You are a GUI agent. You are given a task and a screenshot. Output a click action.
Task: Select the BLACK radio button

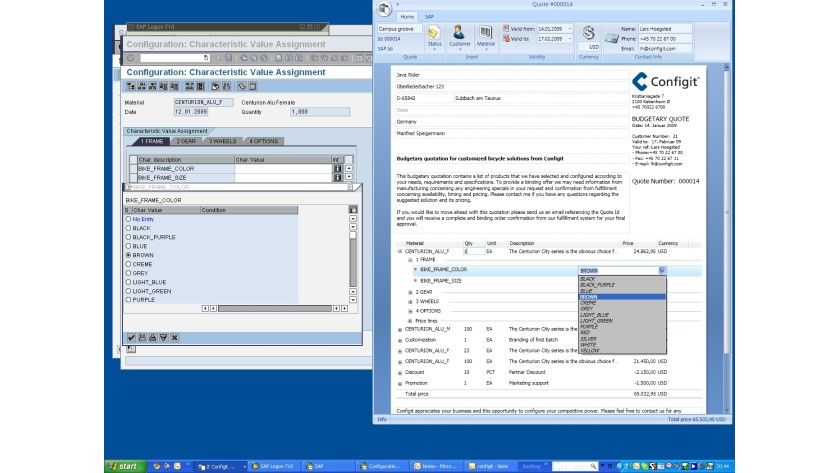[x=128, y=228]
